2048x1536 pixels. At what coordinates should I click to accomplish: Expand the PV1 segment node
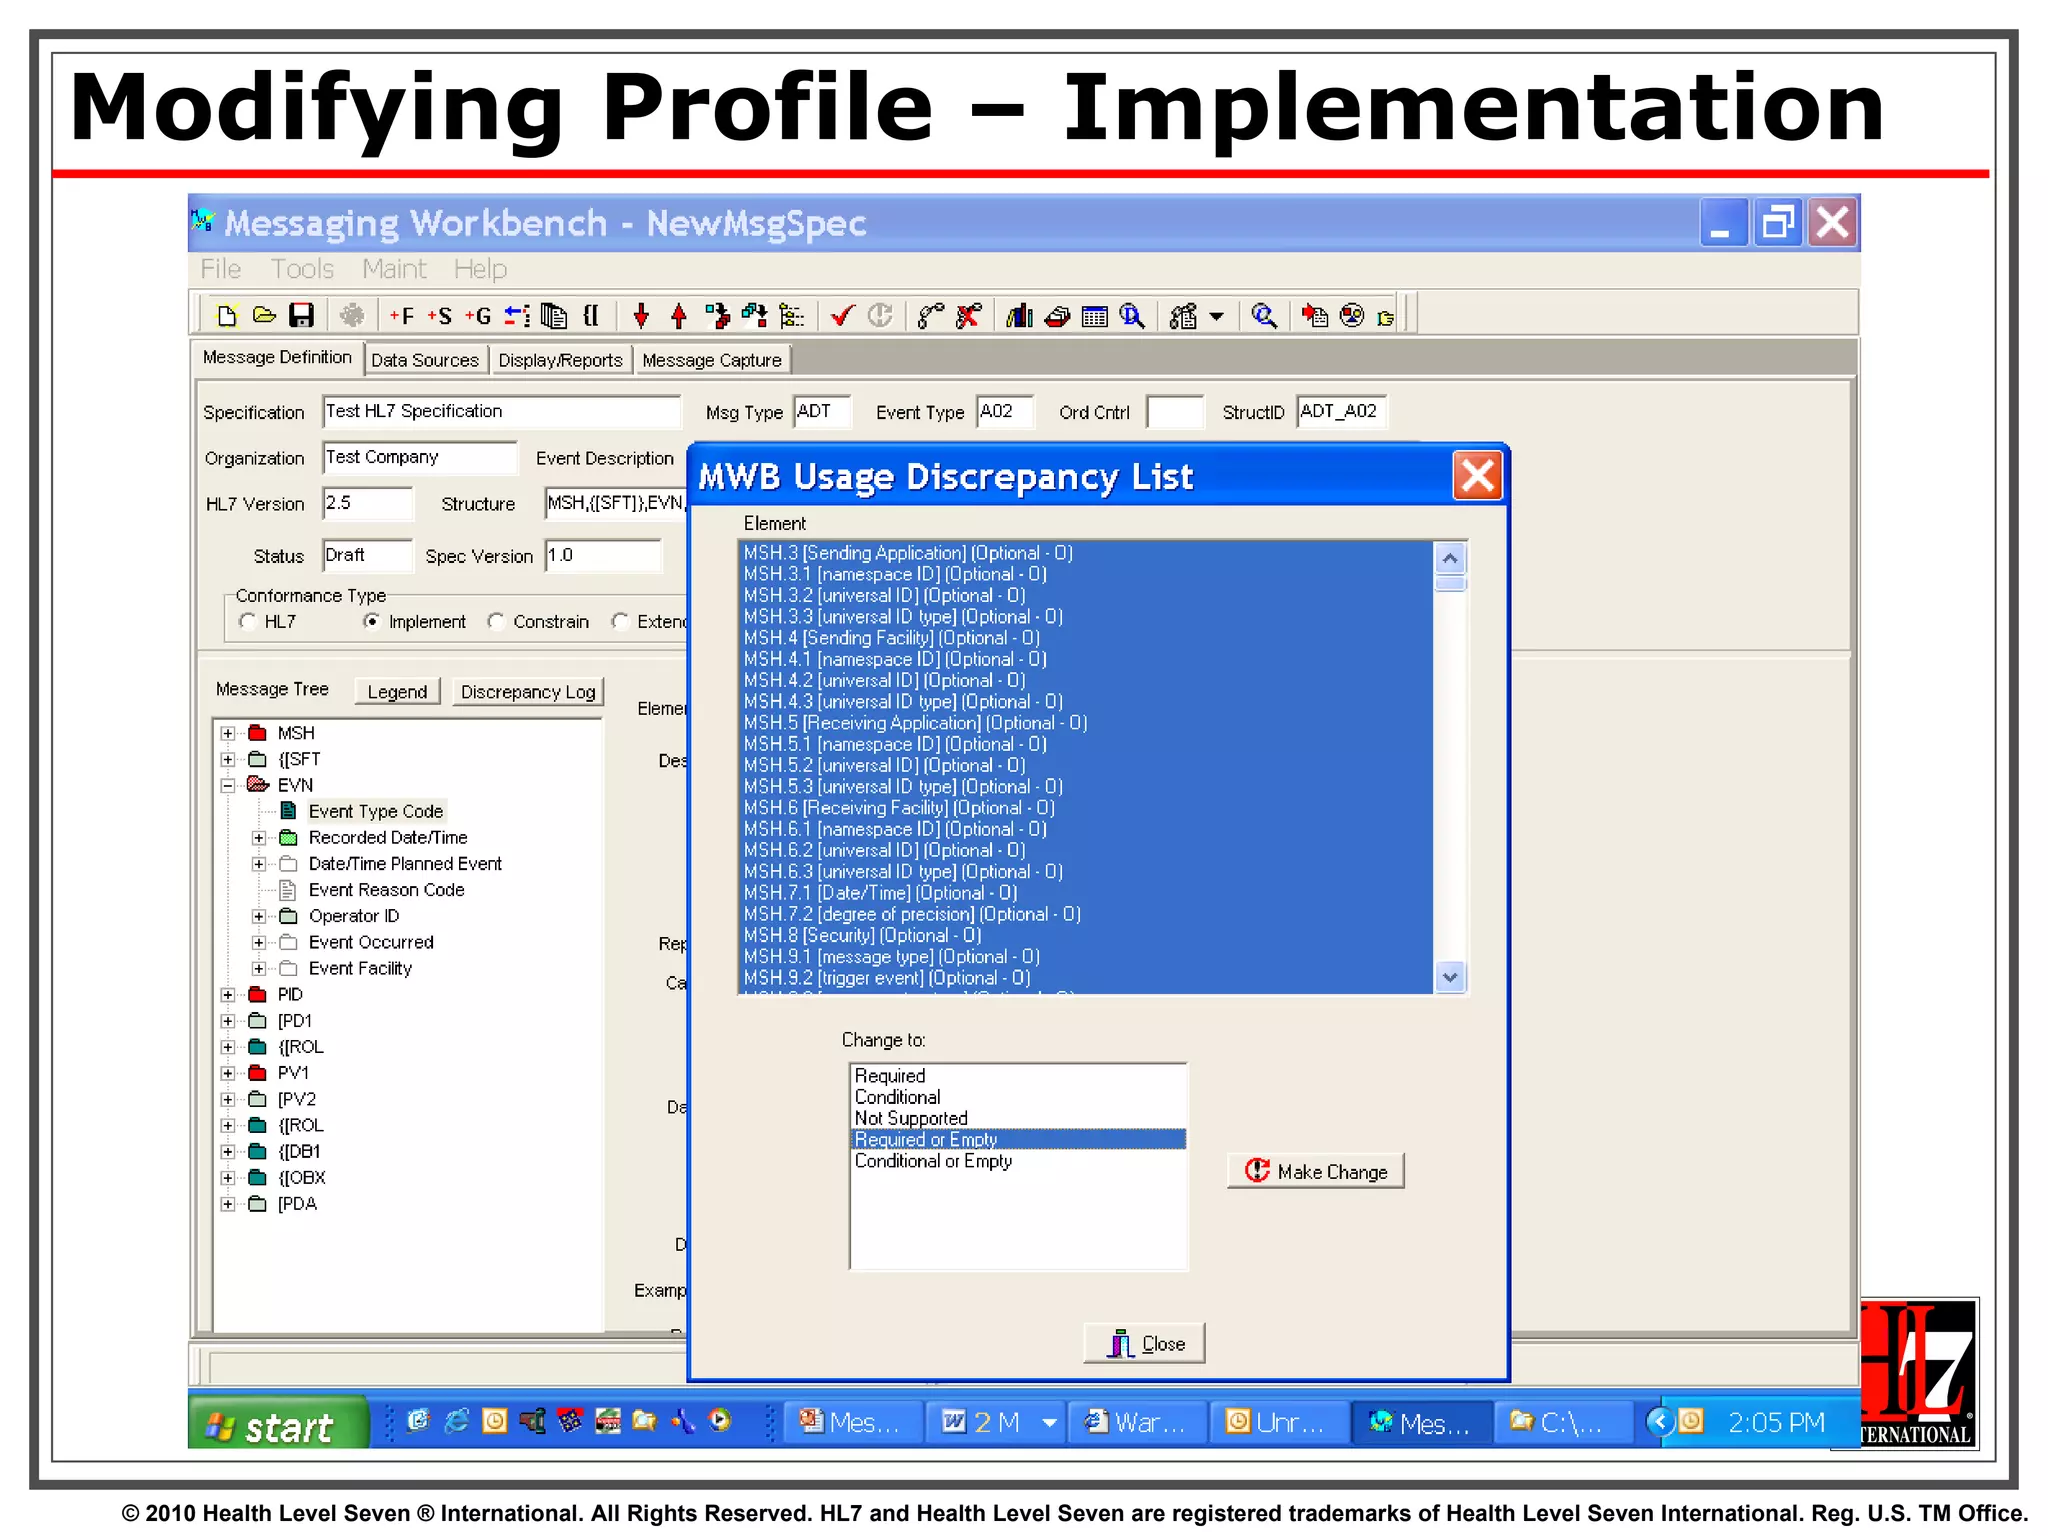click(228, 1073)
